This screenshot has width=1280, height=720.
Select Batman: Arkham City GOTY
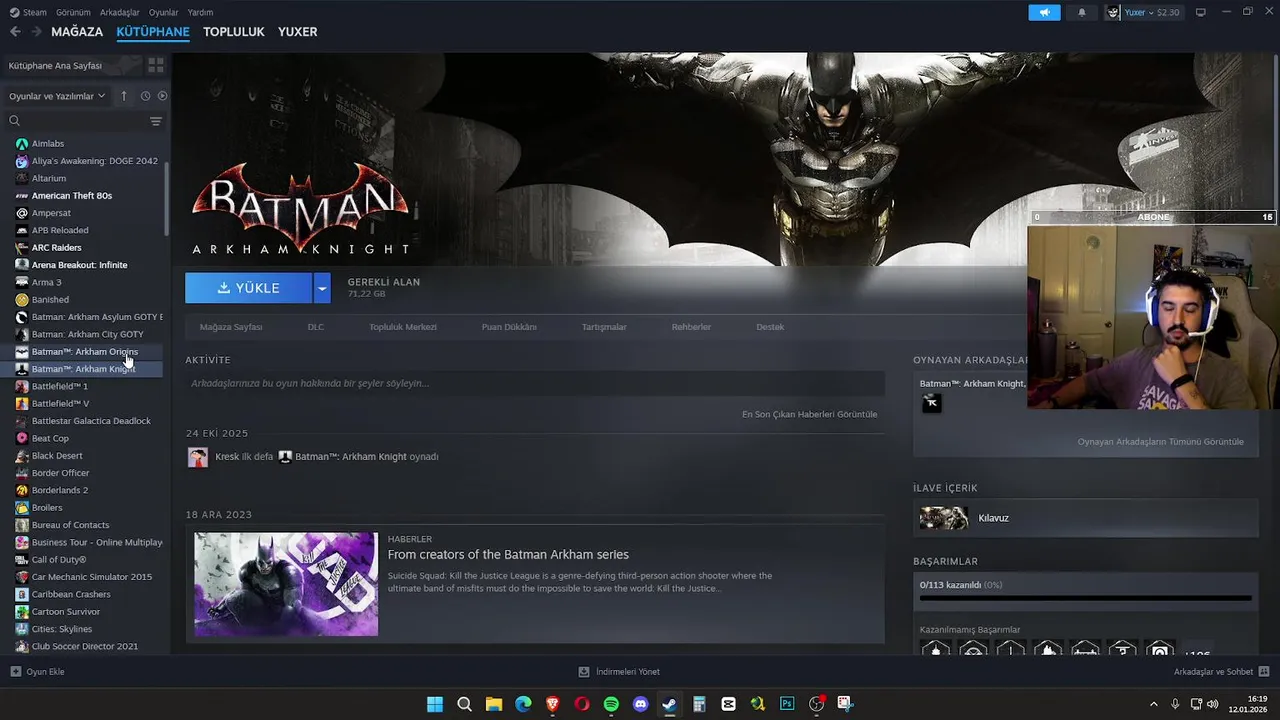86,334
